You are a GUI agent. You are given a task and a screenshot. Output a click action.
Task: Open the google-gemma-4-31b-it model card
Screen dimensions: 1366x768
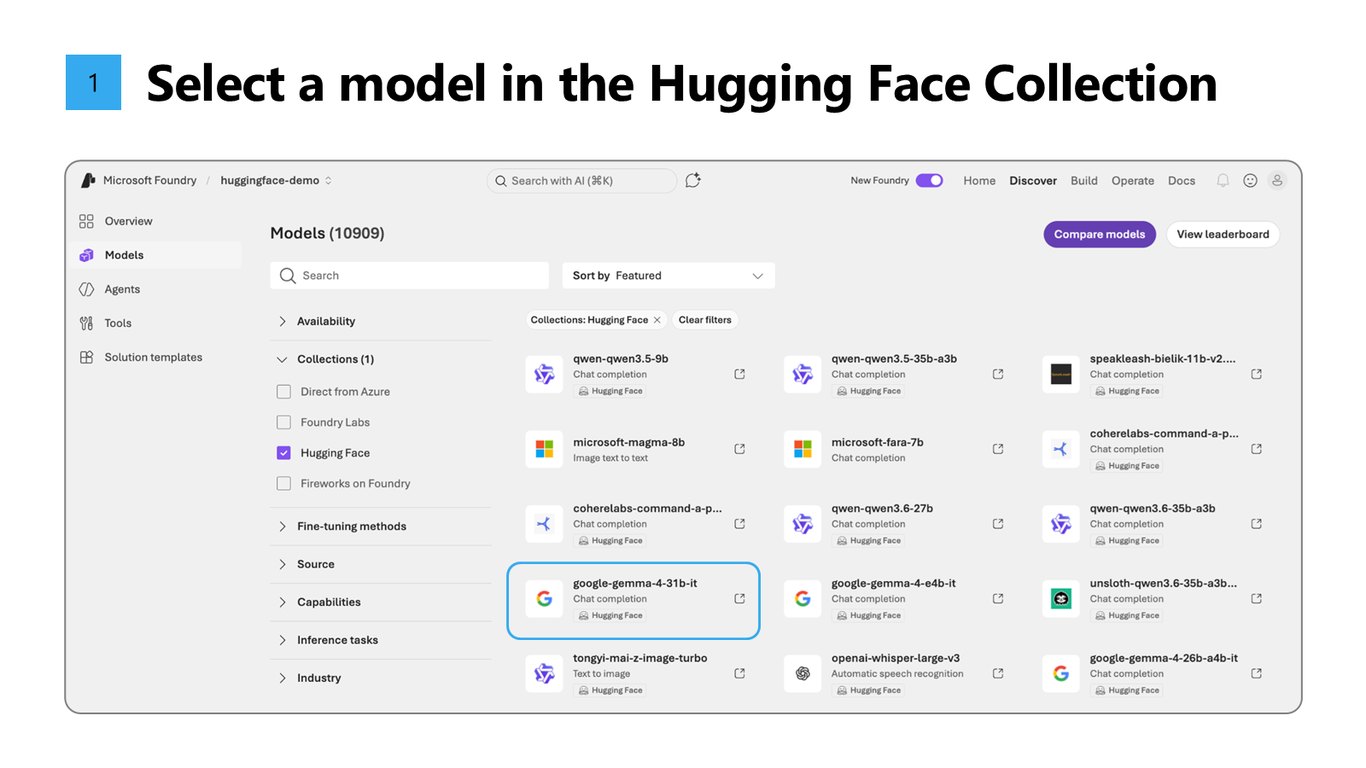633,600
